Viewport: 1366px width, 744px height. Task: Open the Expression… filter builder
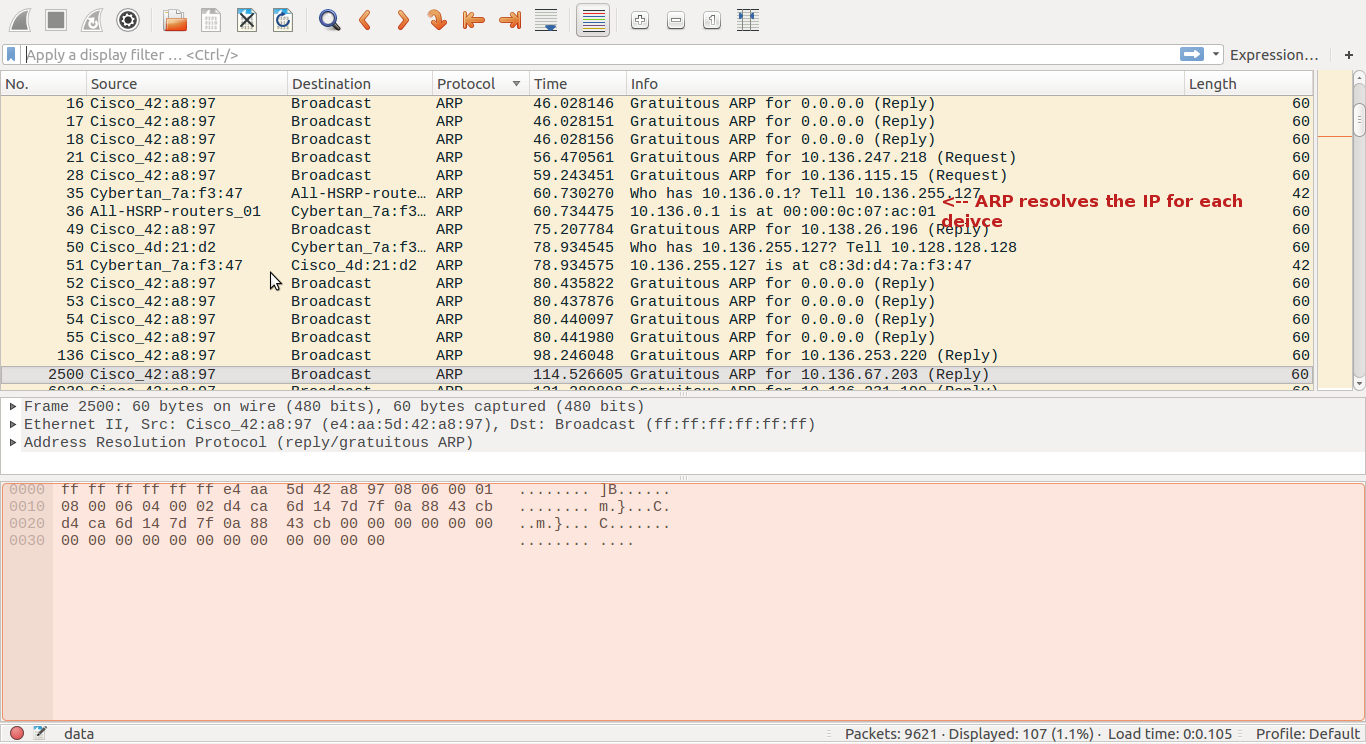tap(1274, 55)
